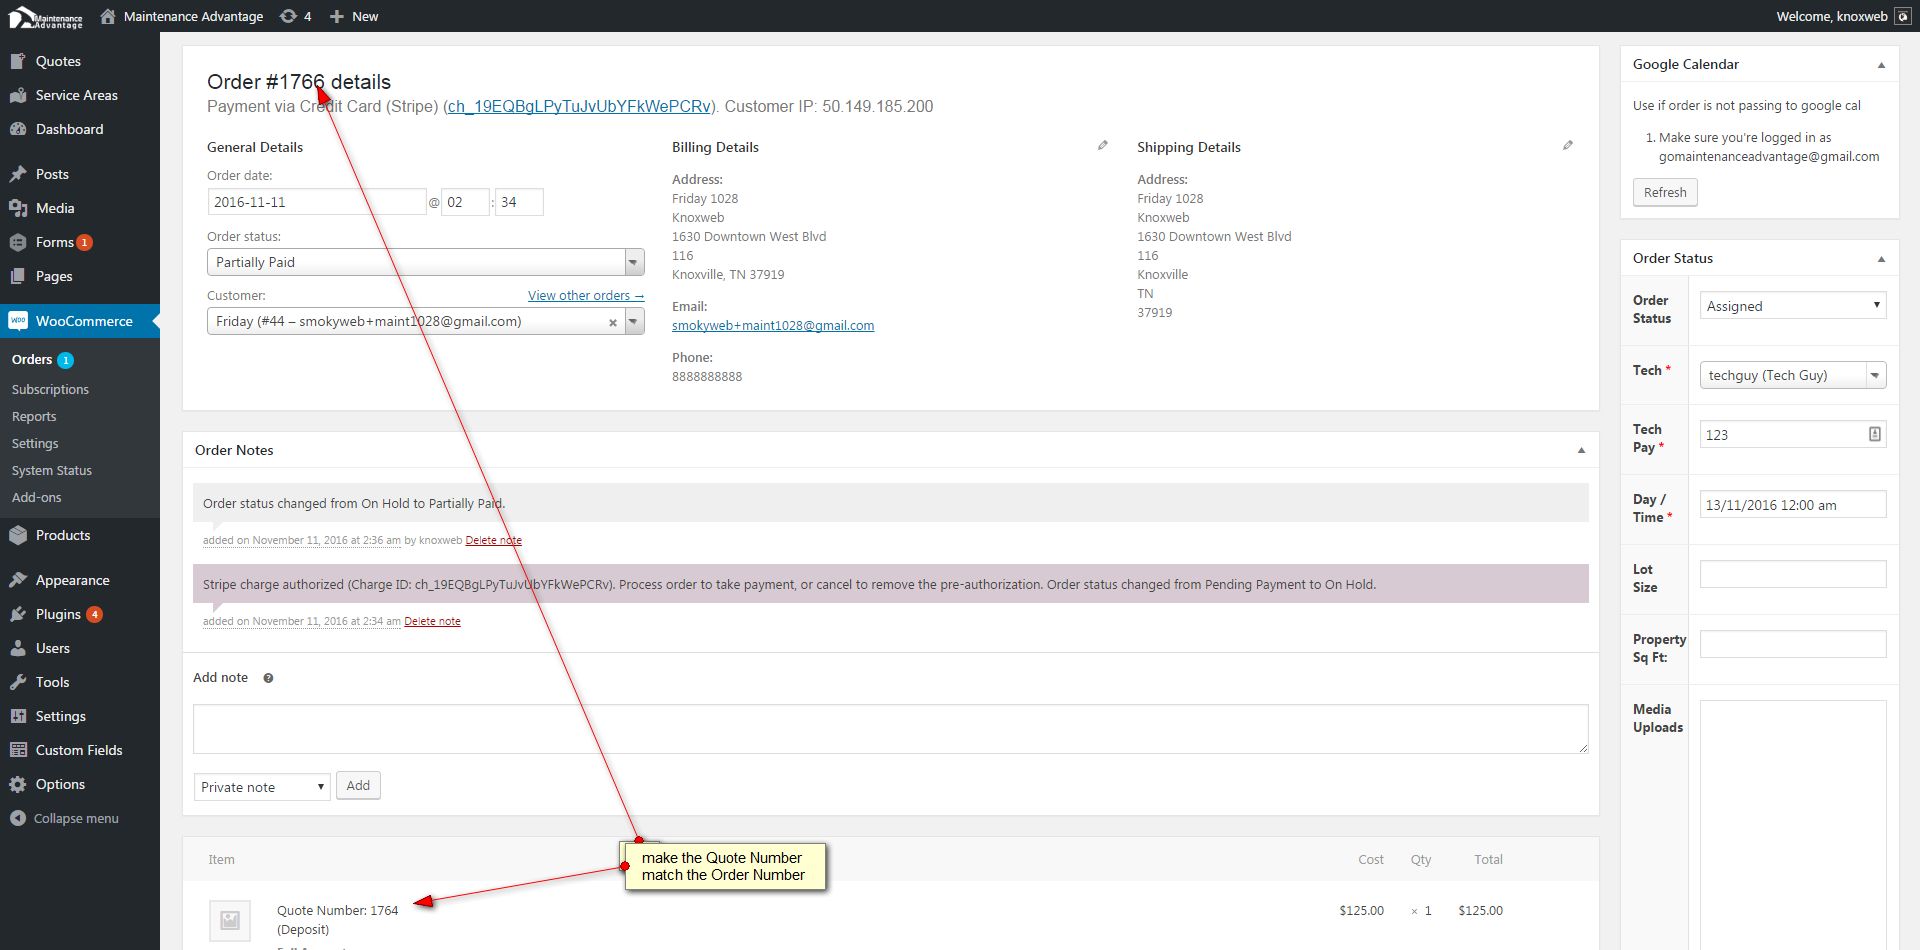Open the Orders submenu item
This screenshot has height=950, width=1920.
32,359
